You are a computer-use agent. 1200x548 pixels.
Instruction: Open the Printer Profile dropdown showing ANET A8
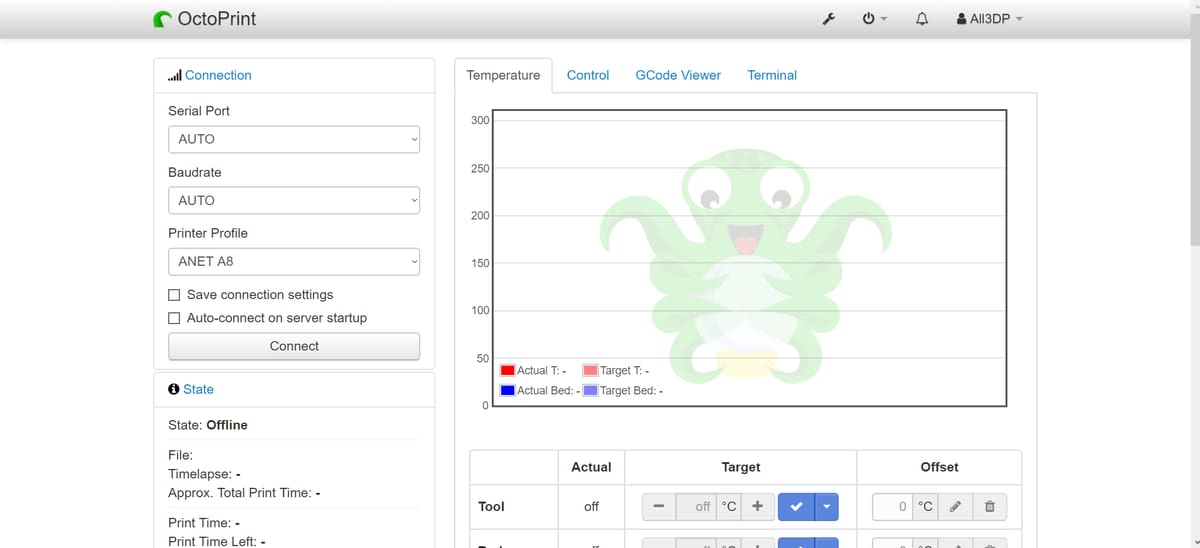tap(294, 261)
